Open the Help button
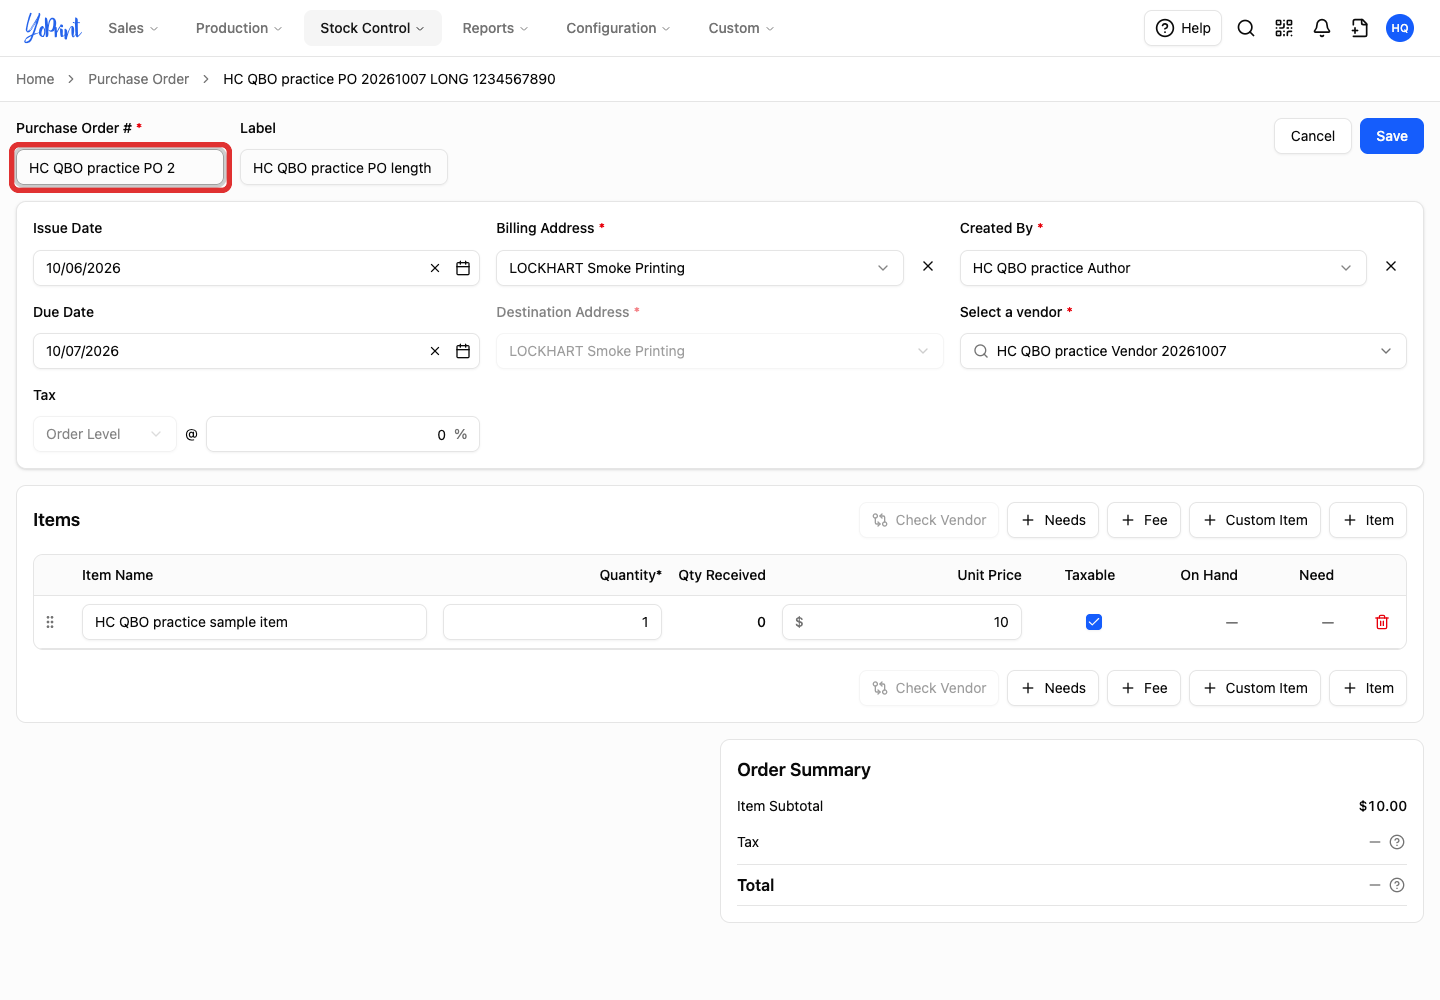 (1183, 28)
